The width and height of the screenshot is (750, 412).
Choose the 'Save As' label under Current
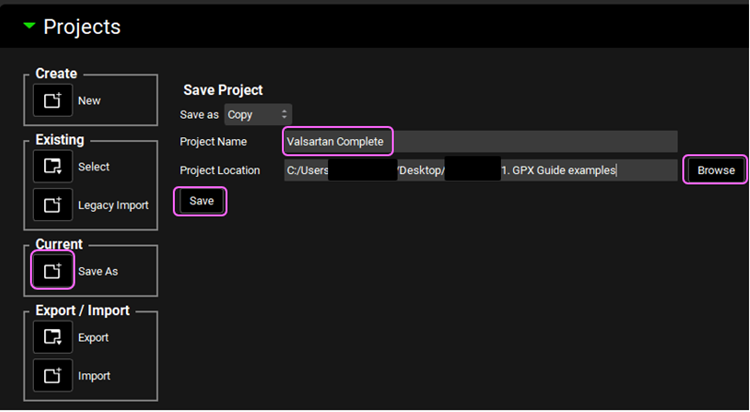(98, 271)
